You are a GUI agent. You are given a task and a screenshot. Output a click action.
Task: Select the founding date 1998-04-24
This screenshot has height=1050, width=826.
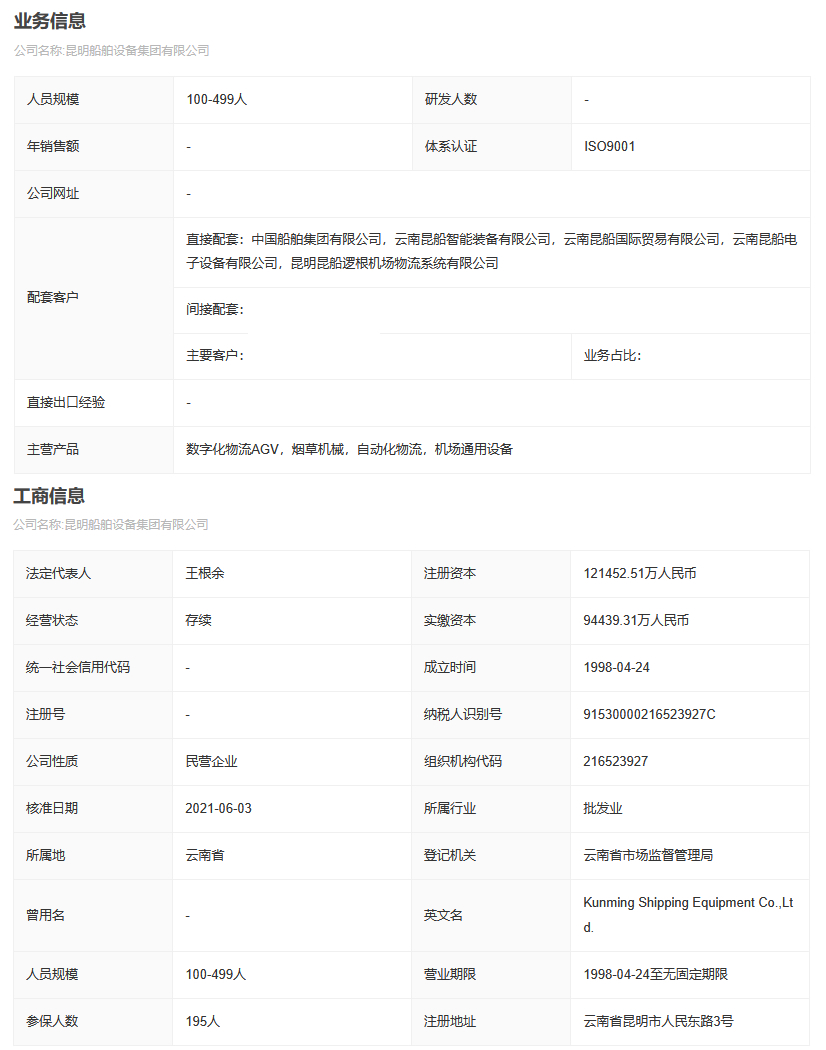point(616,668)
